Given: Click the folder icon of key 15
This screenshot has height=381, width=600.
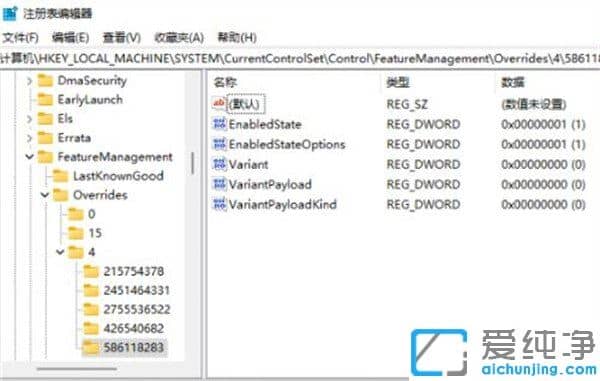Looking at the screenshot, I should 76,233.
